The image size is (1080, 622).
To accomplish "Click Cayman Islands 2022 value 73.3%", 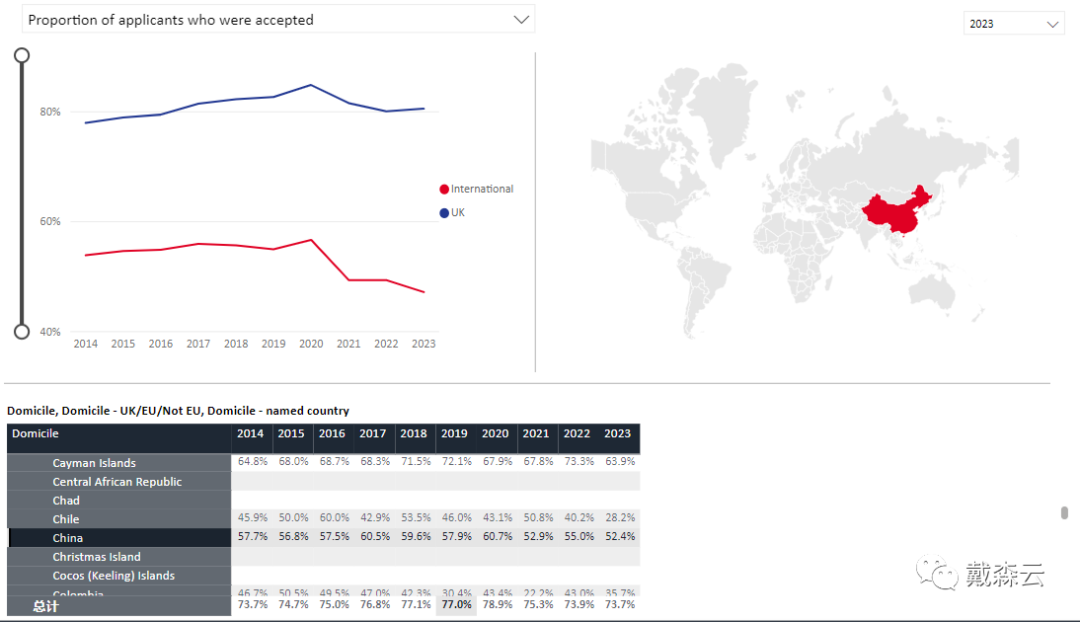I will 579,462.
